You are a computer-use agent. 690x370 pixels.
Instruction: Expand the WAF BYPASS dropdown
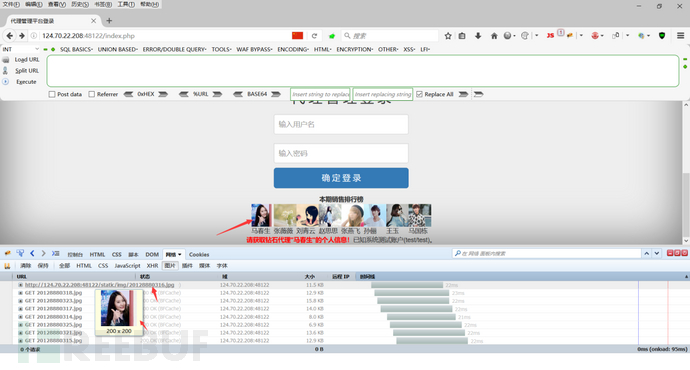click(254, 49)
